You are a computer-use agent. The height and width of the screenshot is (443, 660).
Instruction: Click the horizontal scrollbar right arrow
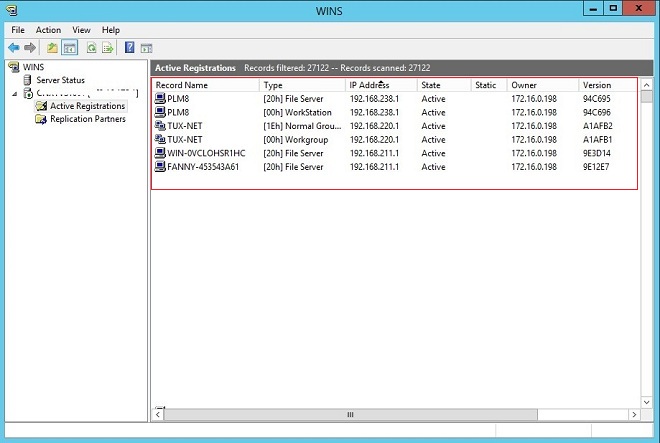[634, 414]
